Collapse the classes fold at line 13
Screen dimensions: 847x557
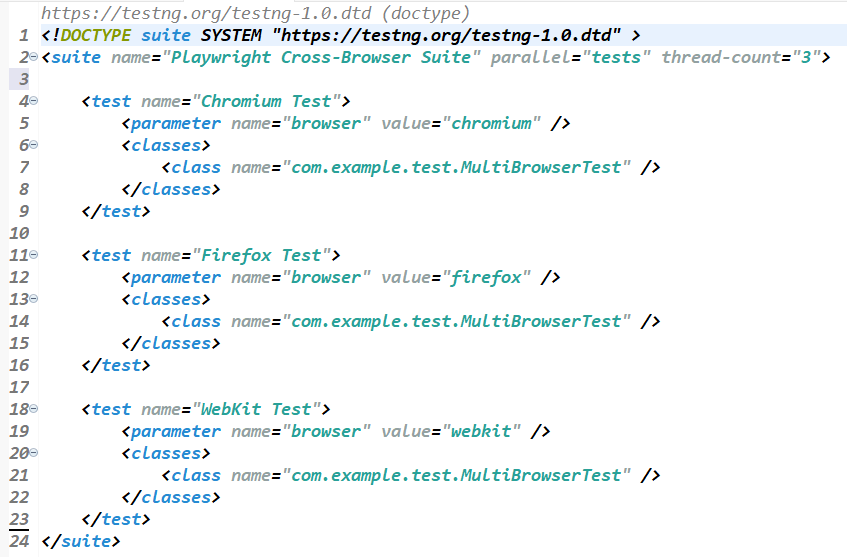[33, 299]
